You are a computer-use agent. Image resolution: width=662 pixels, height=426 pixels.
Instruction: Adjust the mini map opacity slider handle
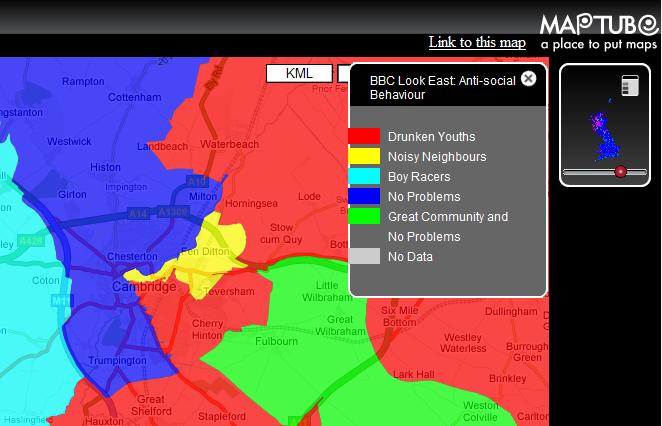tap(620, 171)
